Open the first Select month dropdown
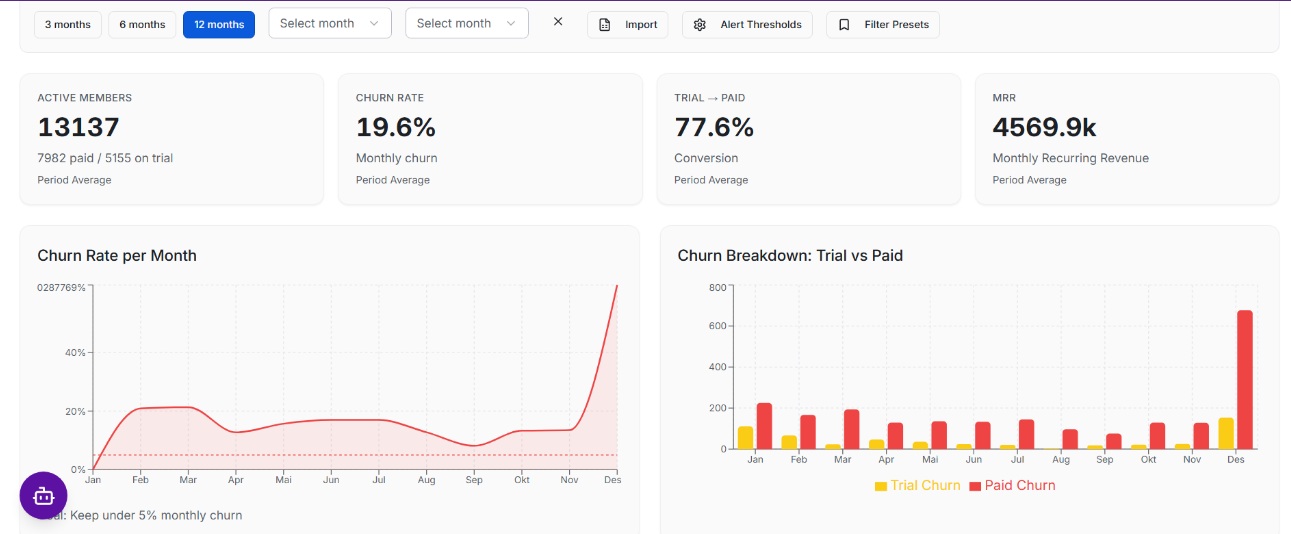The height and width of the screenshot is (534, 1291). pos(330,23)
